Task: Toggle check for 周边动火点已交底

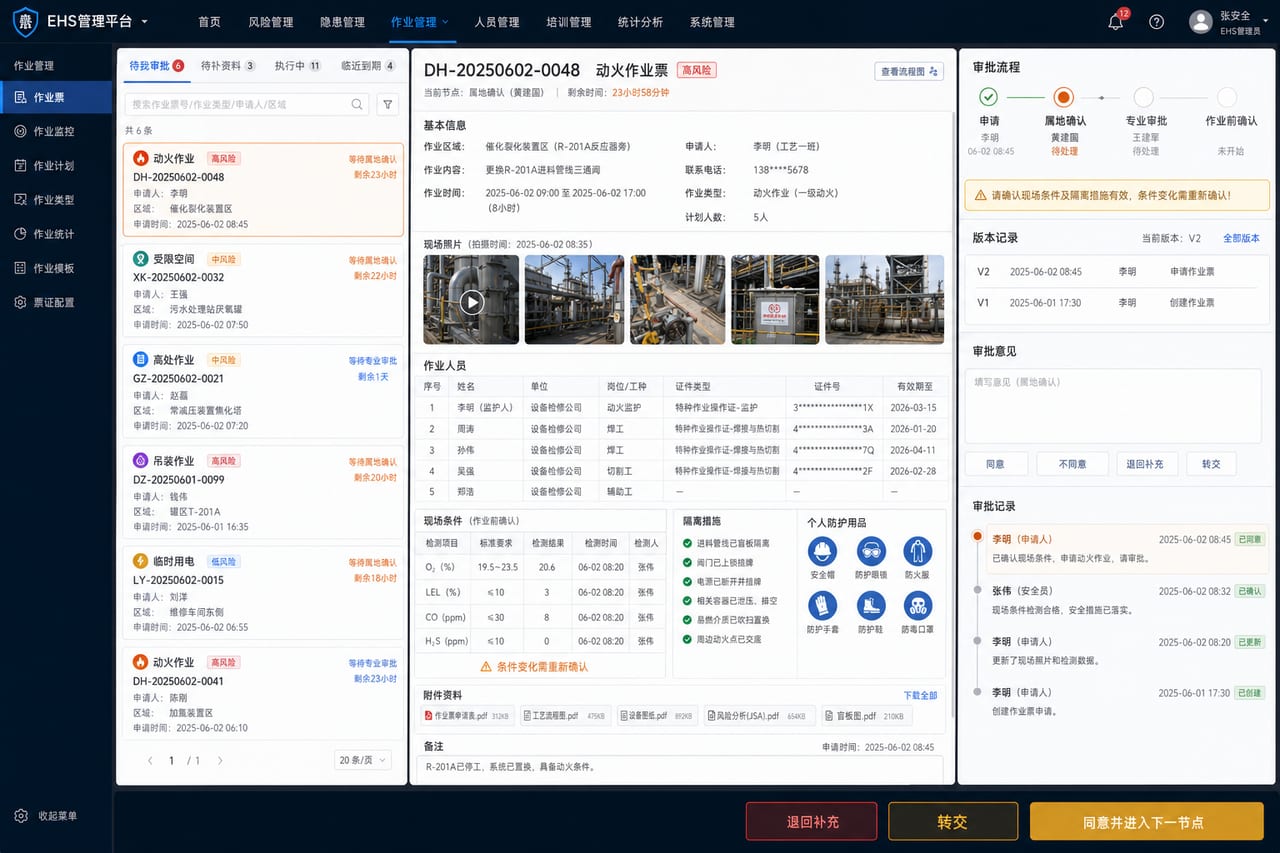Action: [x=687, y=639]
